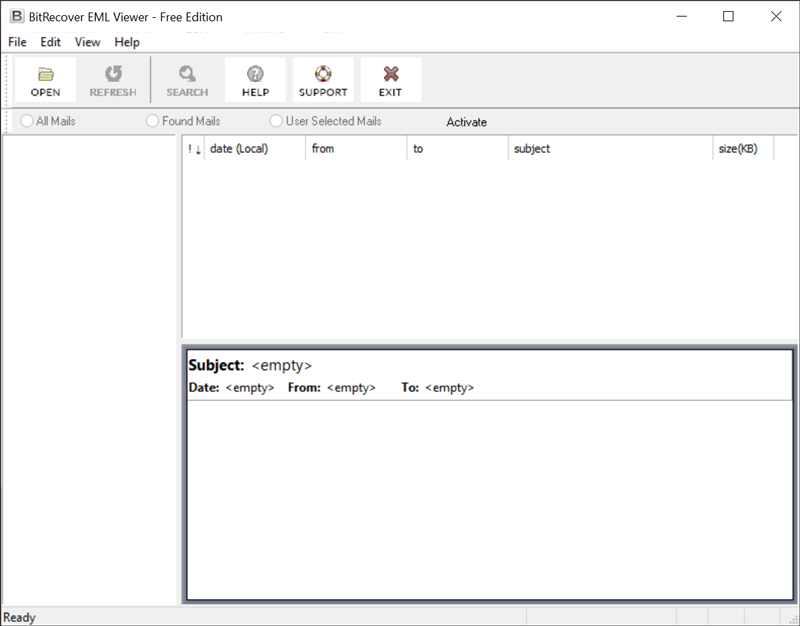Sort by the date (Local) column header

pyautogui.click(x=255, y=148)
